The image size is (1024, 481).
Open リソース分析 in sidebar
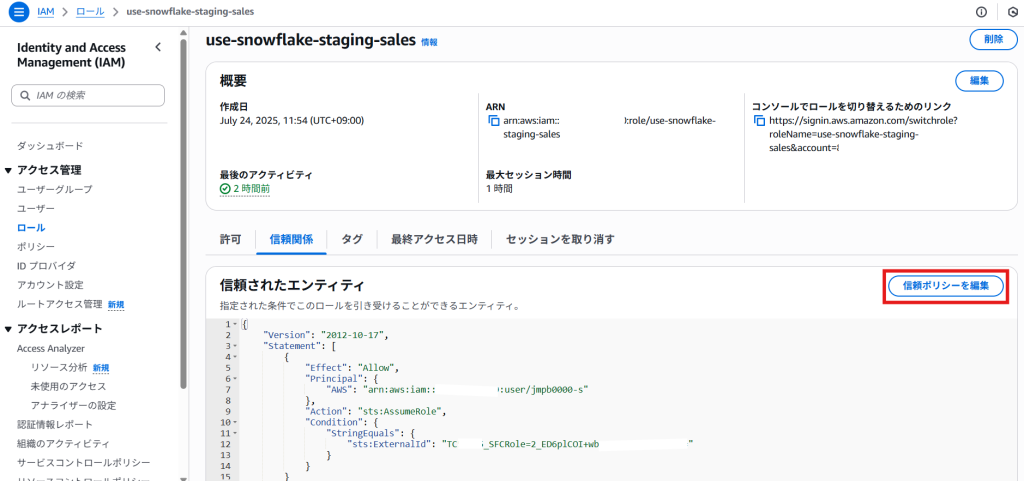(x=58, y=367)
